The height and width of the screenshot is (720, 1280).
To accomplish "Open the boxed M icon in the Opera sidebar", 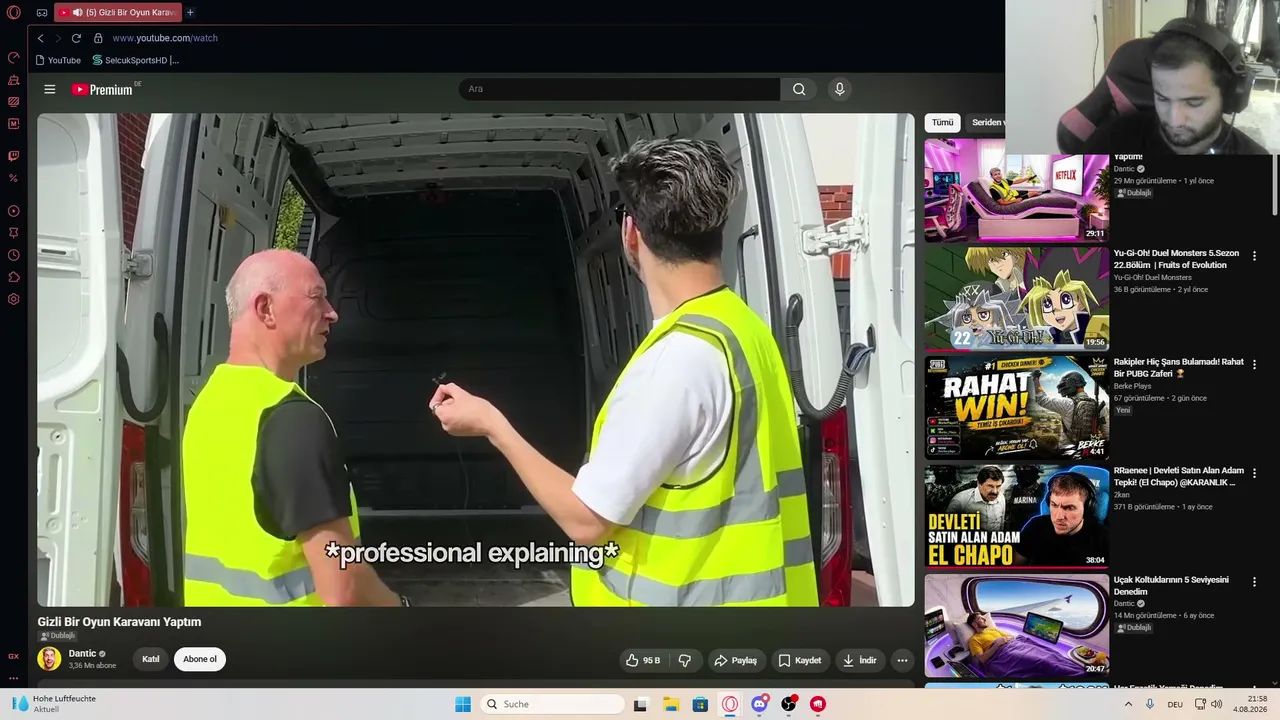I will point(14,124).
